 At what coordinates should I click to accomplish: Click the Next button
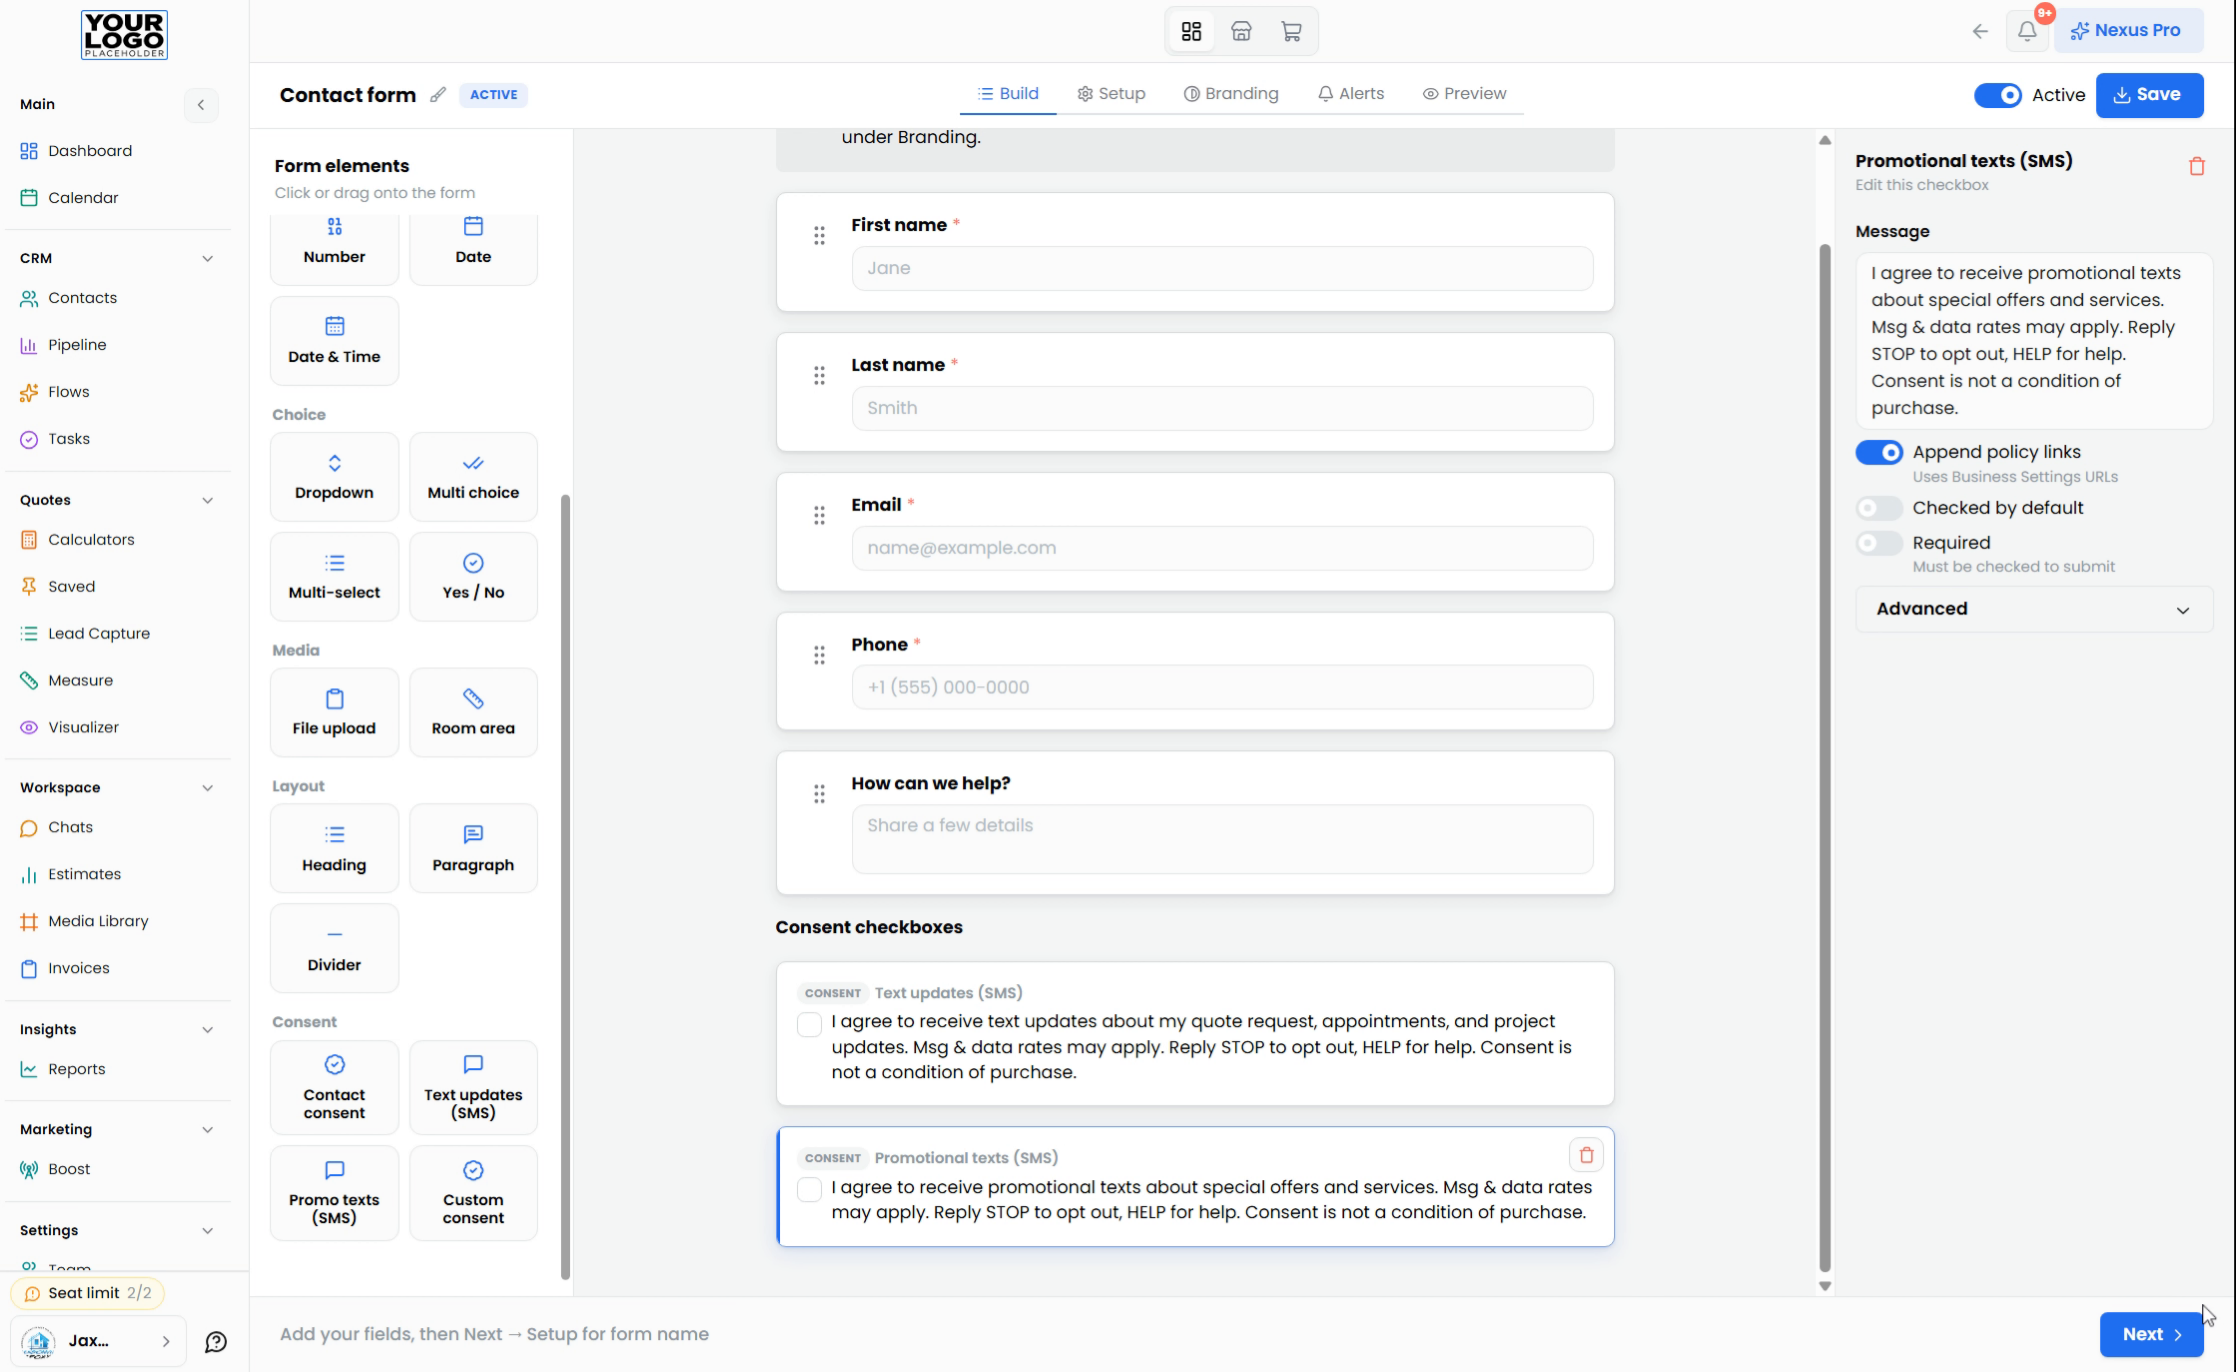pos(2151,1334)
